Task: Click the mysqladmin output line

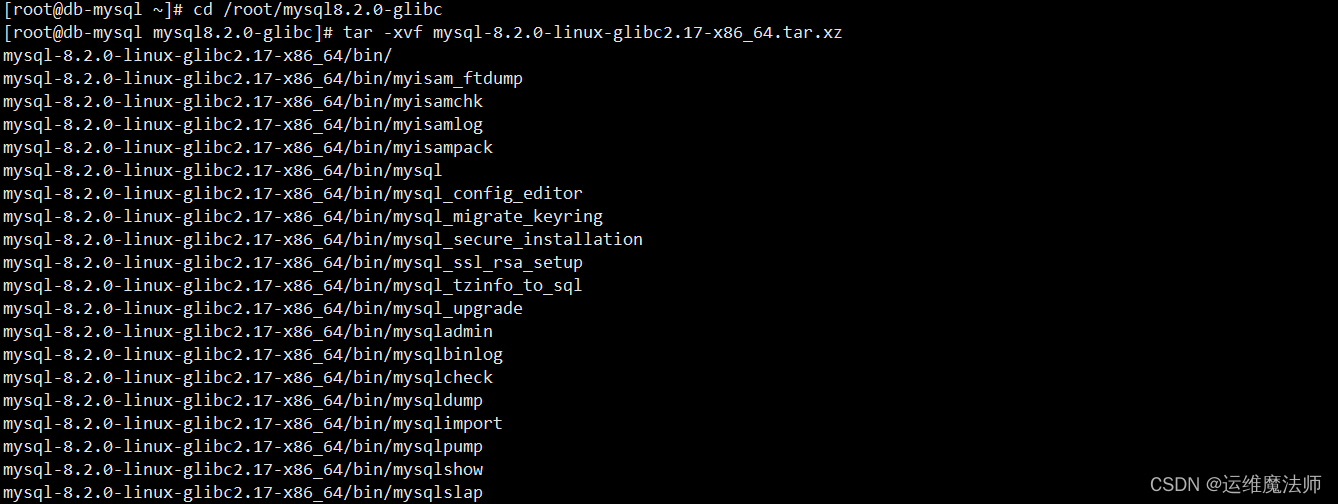Action: (248, 332)
